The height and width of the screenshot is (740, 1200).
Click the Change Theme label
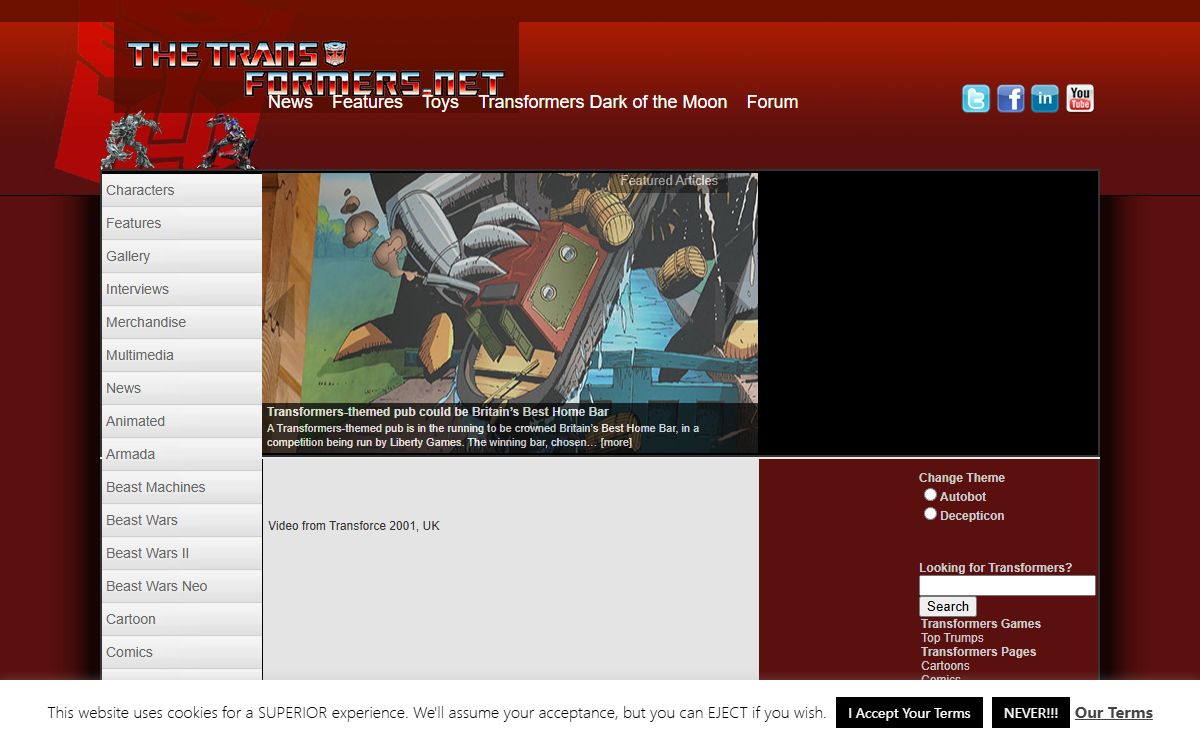962,478
